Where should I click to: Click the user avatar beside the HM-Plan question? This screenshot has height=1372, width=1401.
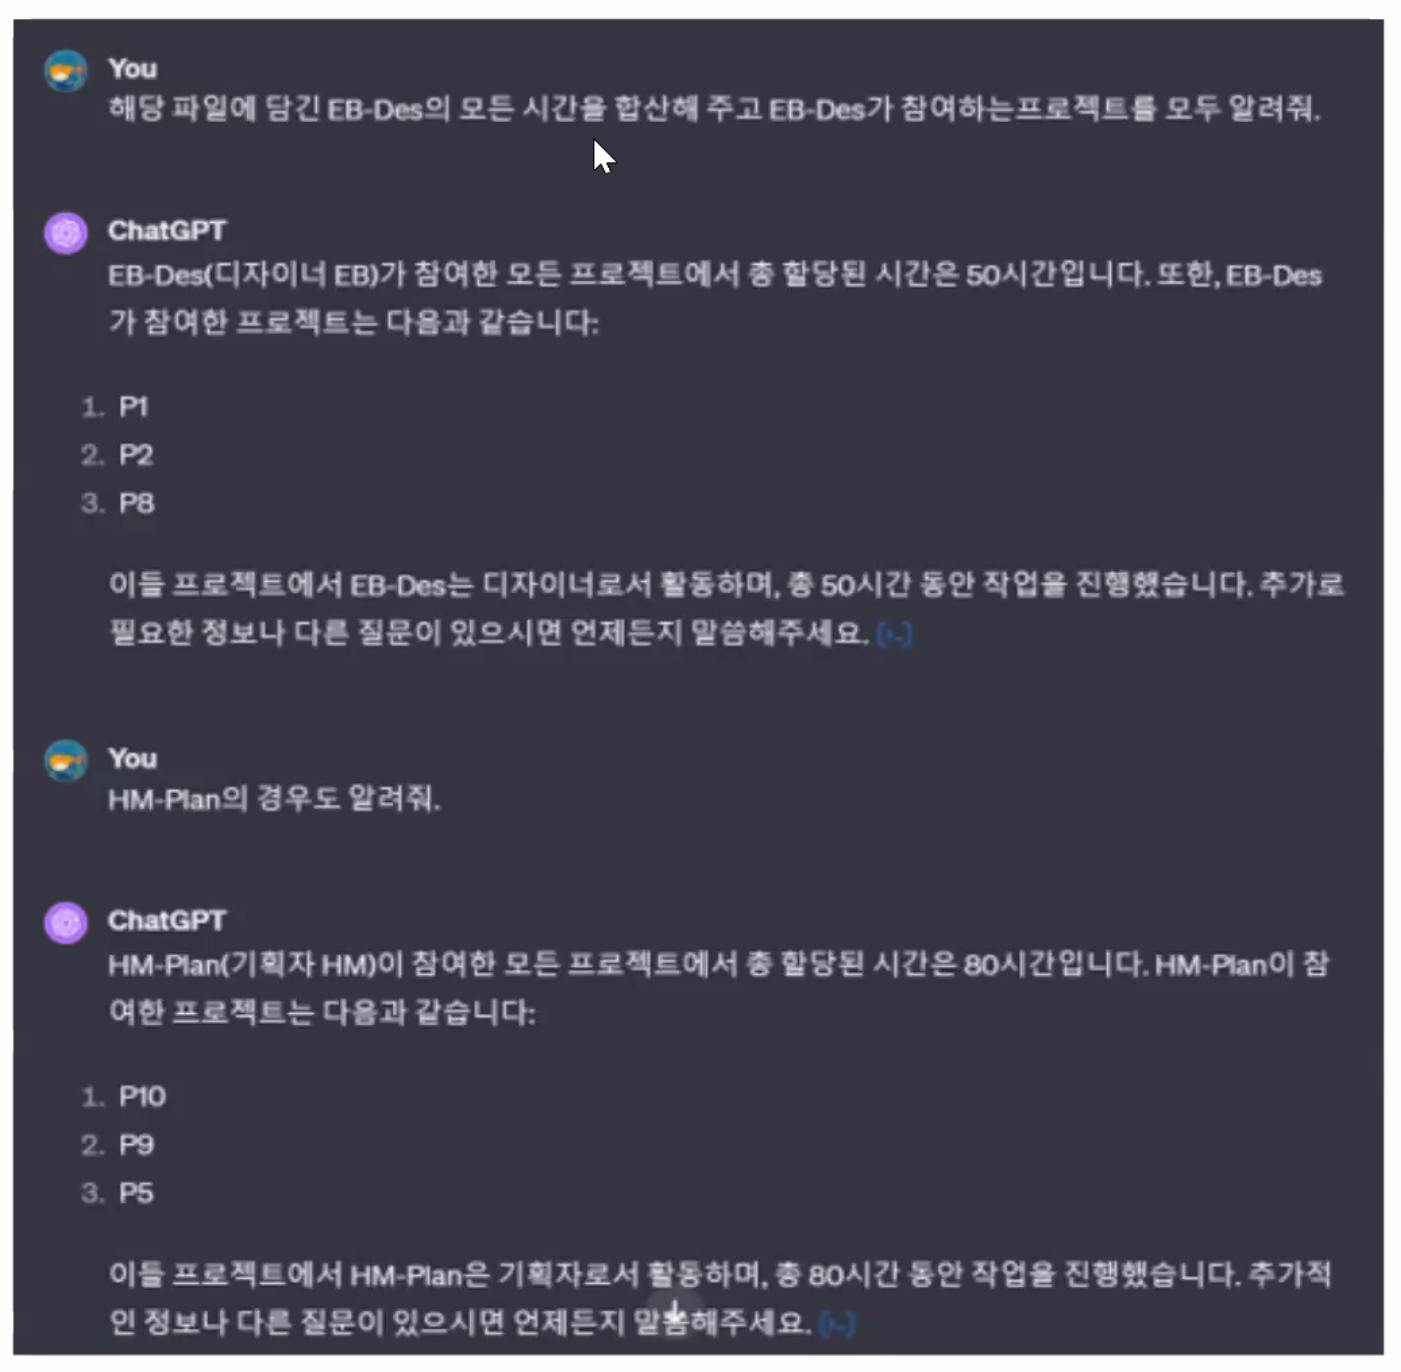coord(66,761)
